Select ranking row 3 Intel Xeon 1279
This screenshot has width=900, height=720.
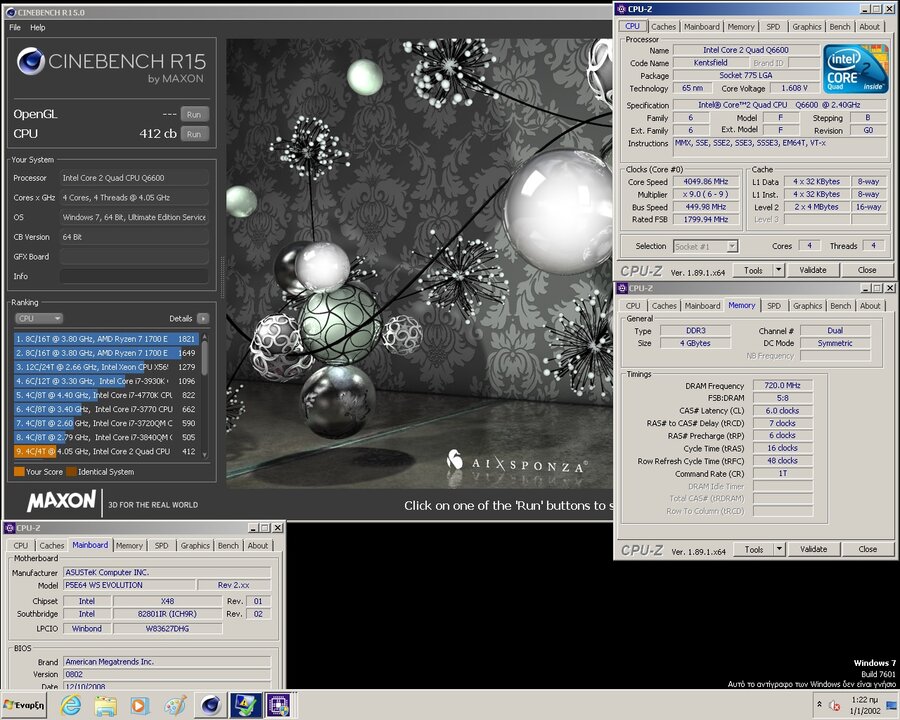pyautogui.click(x=106, y=367)
